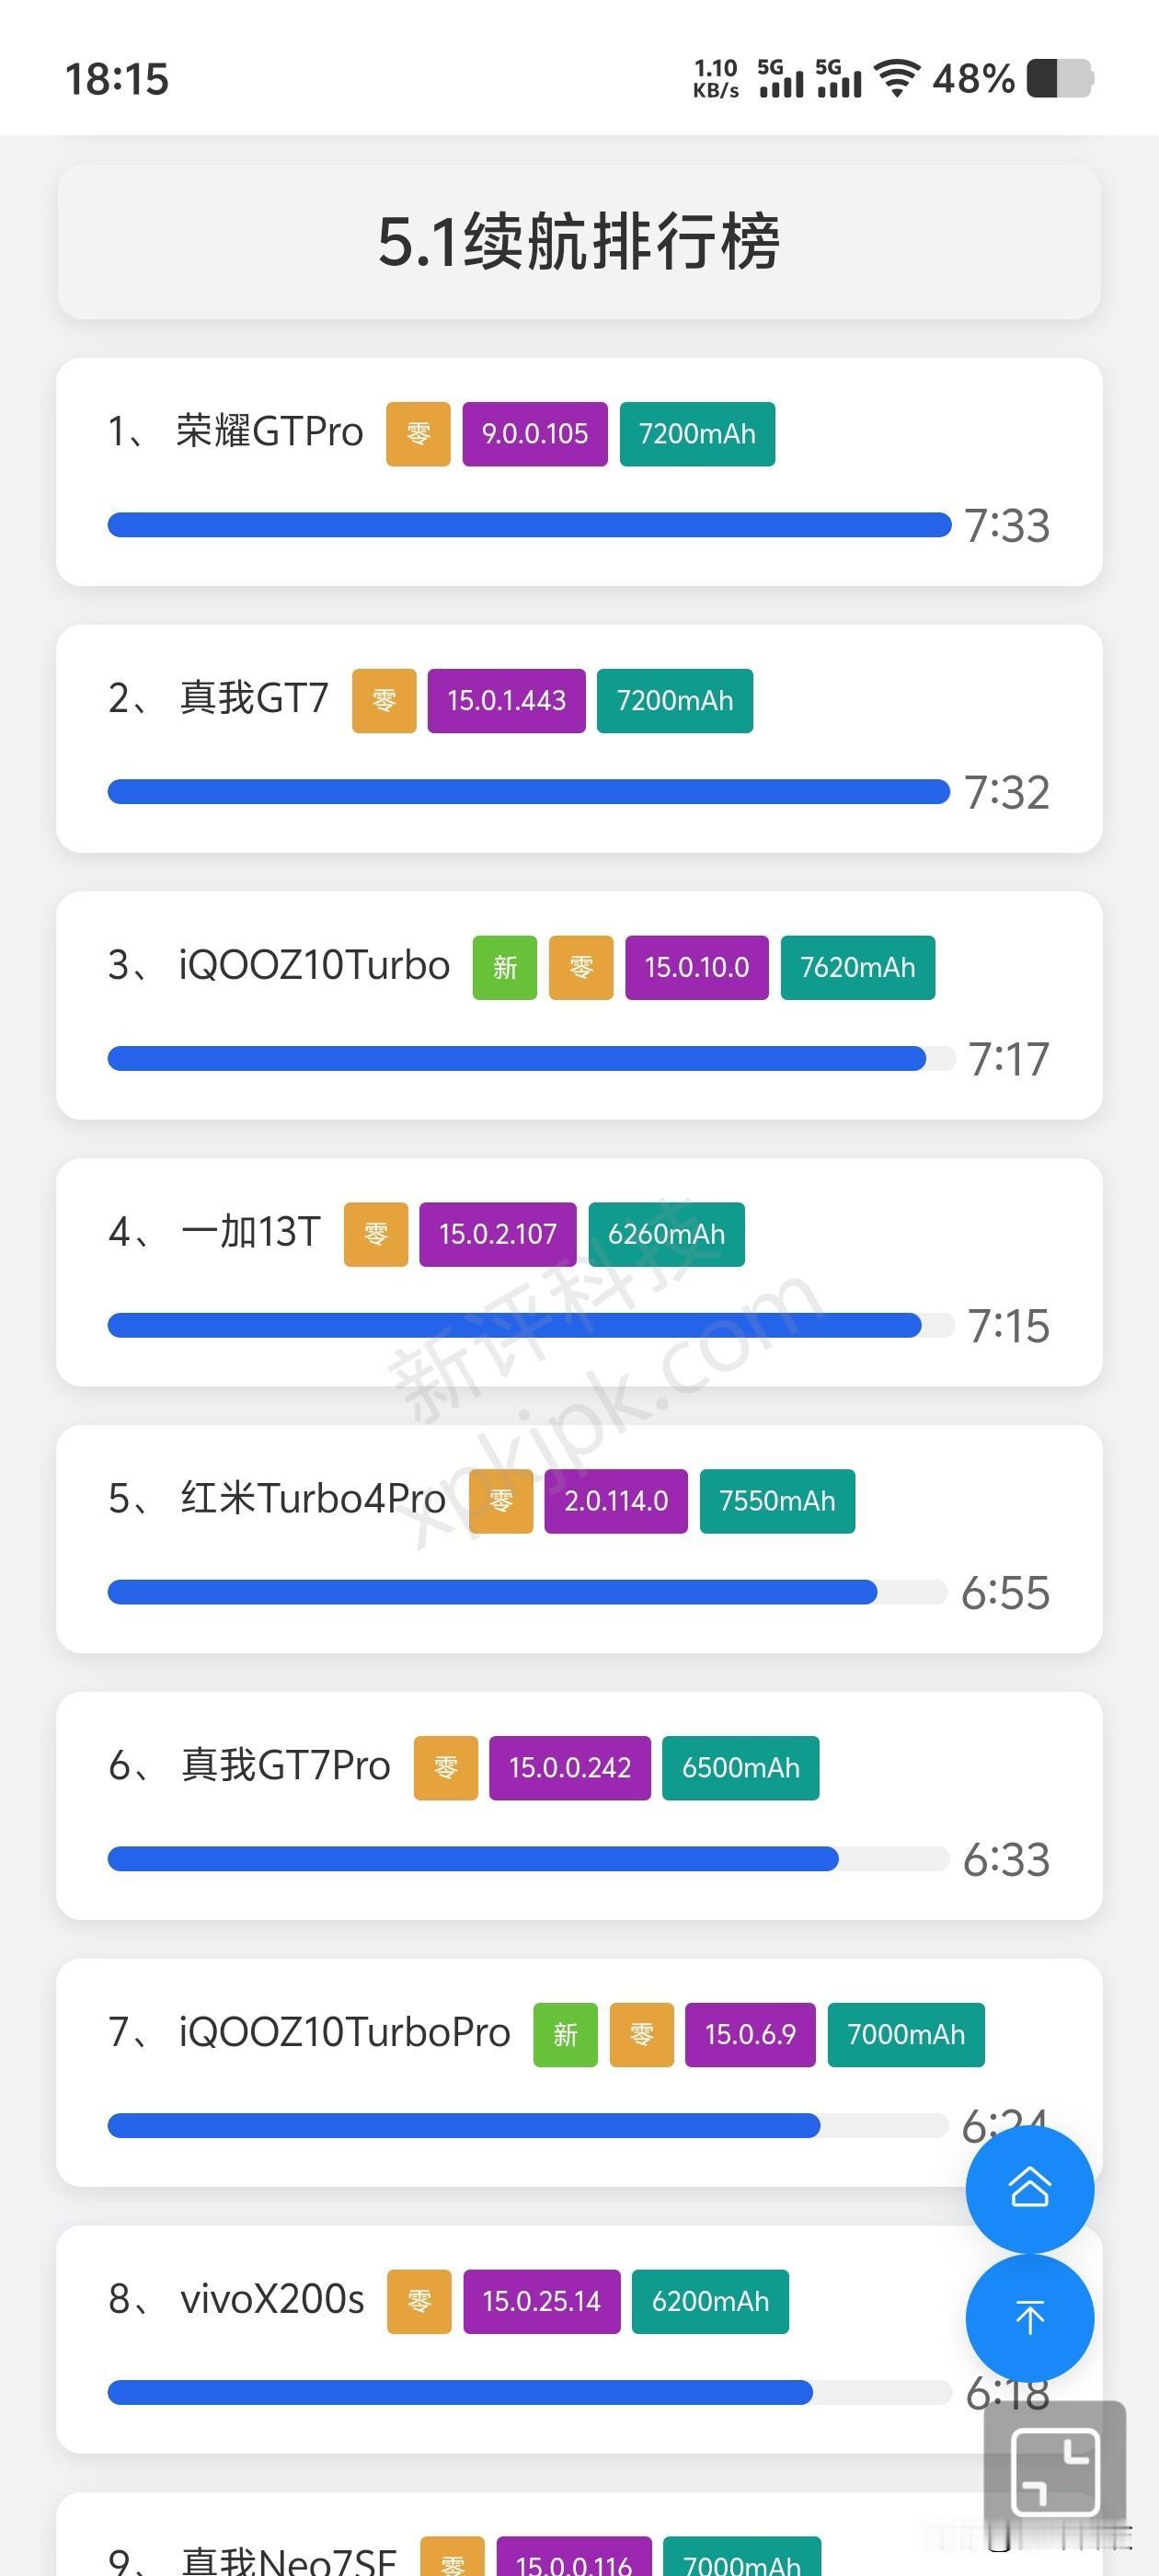The image size is (1159, 2576).
Task: Tap the 7:33 blue endurance bar
Action: click(529, 525)
